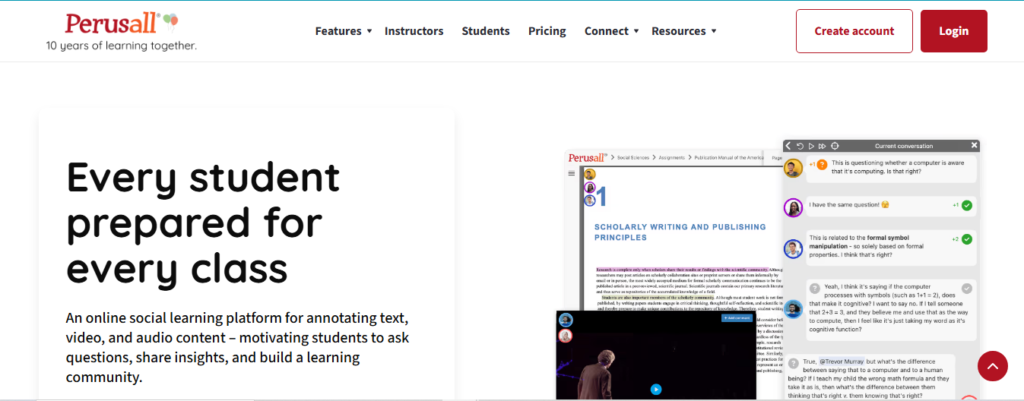Click the pink highlighted passage in the document
Screen dimensions: 1024x401
pos(682,269)
